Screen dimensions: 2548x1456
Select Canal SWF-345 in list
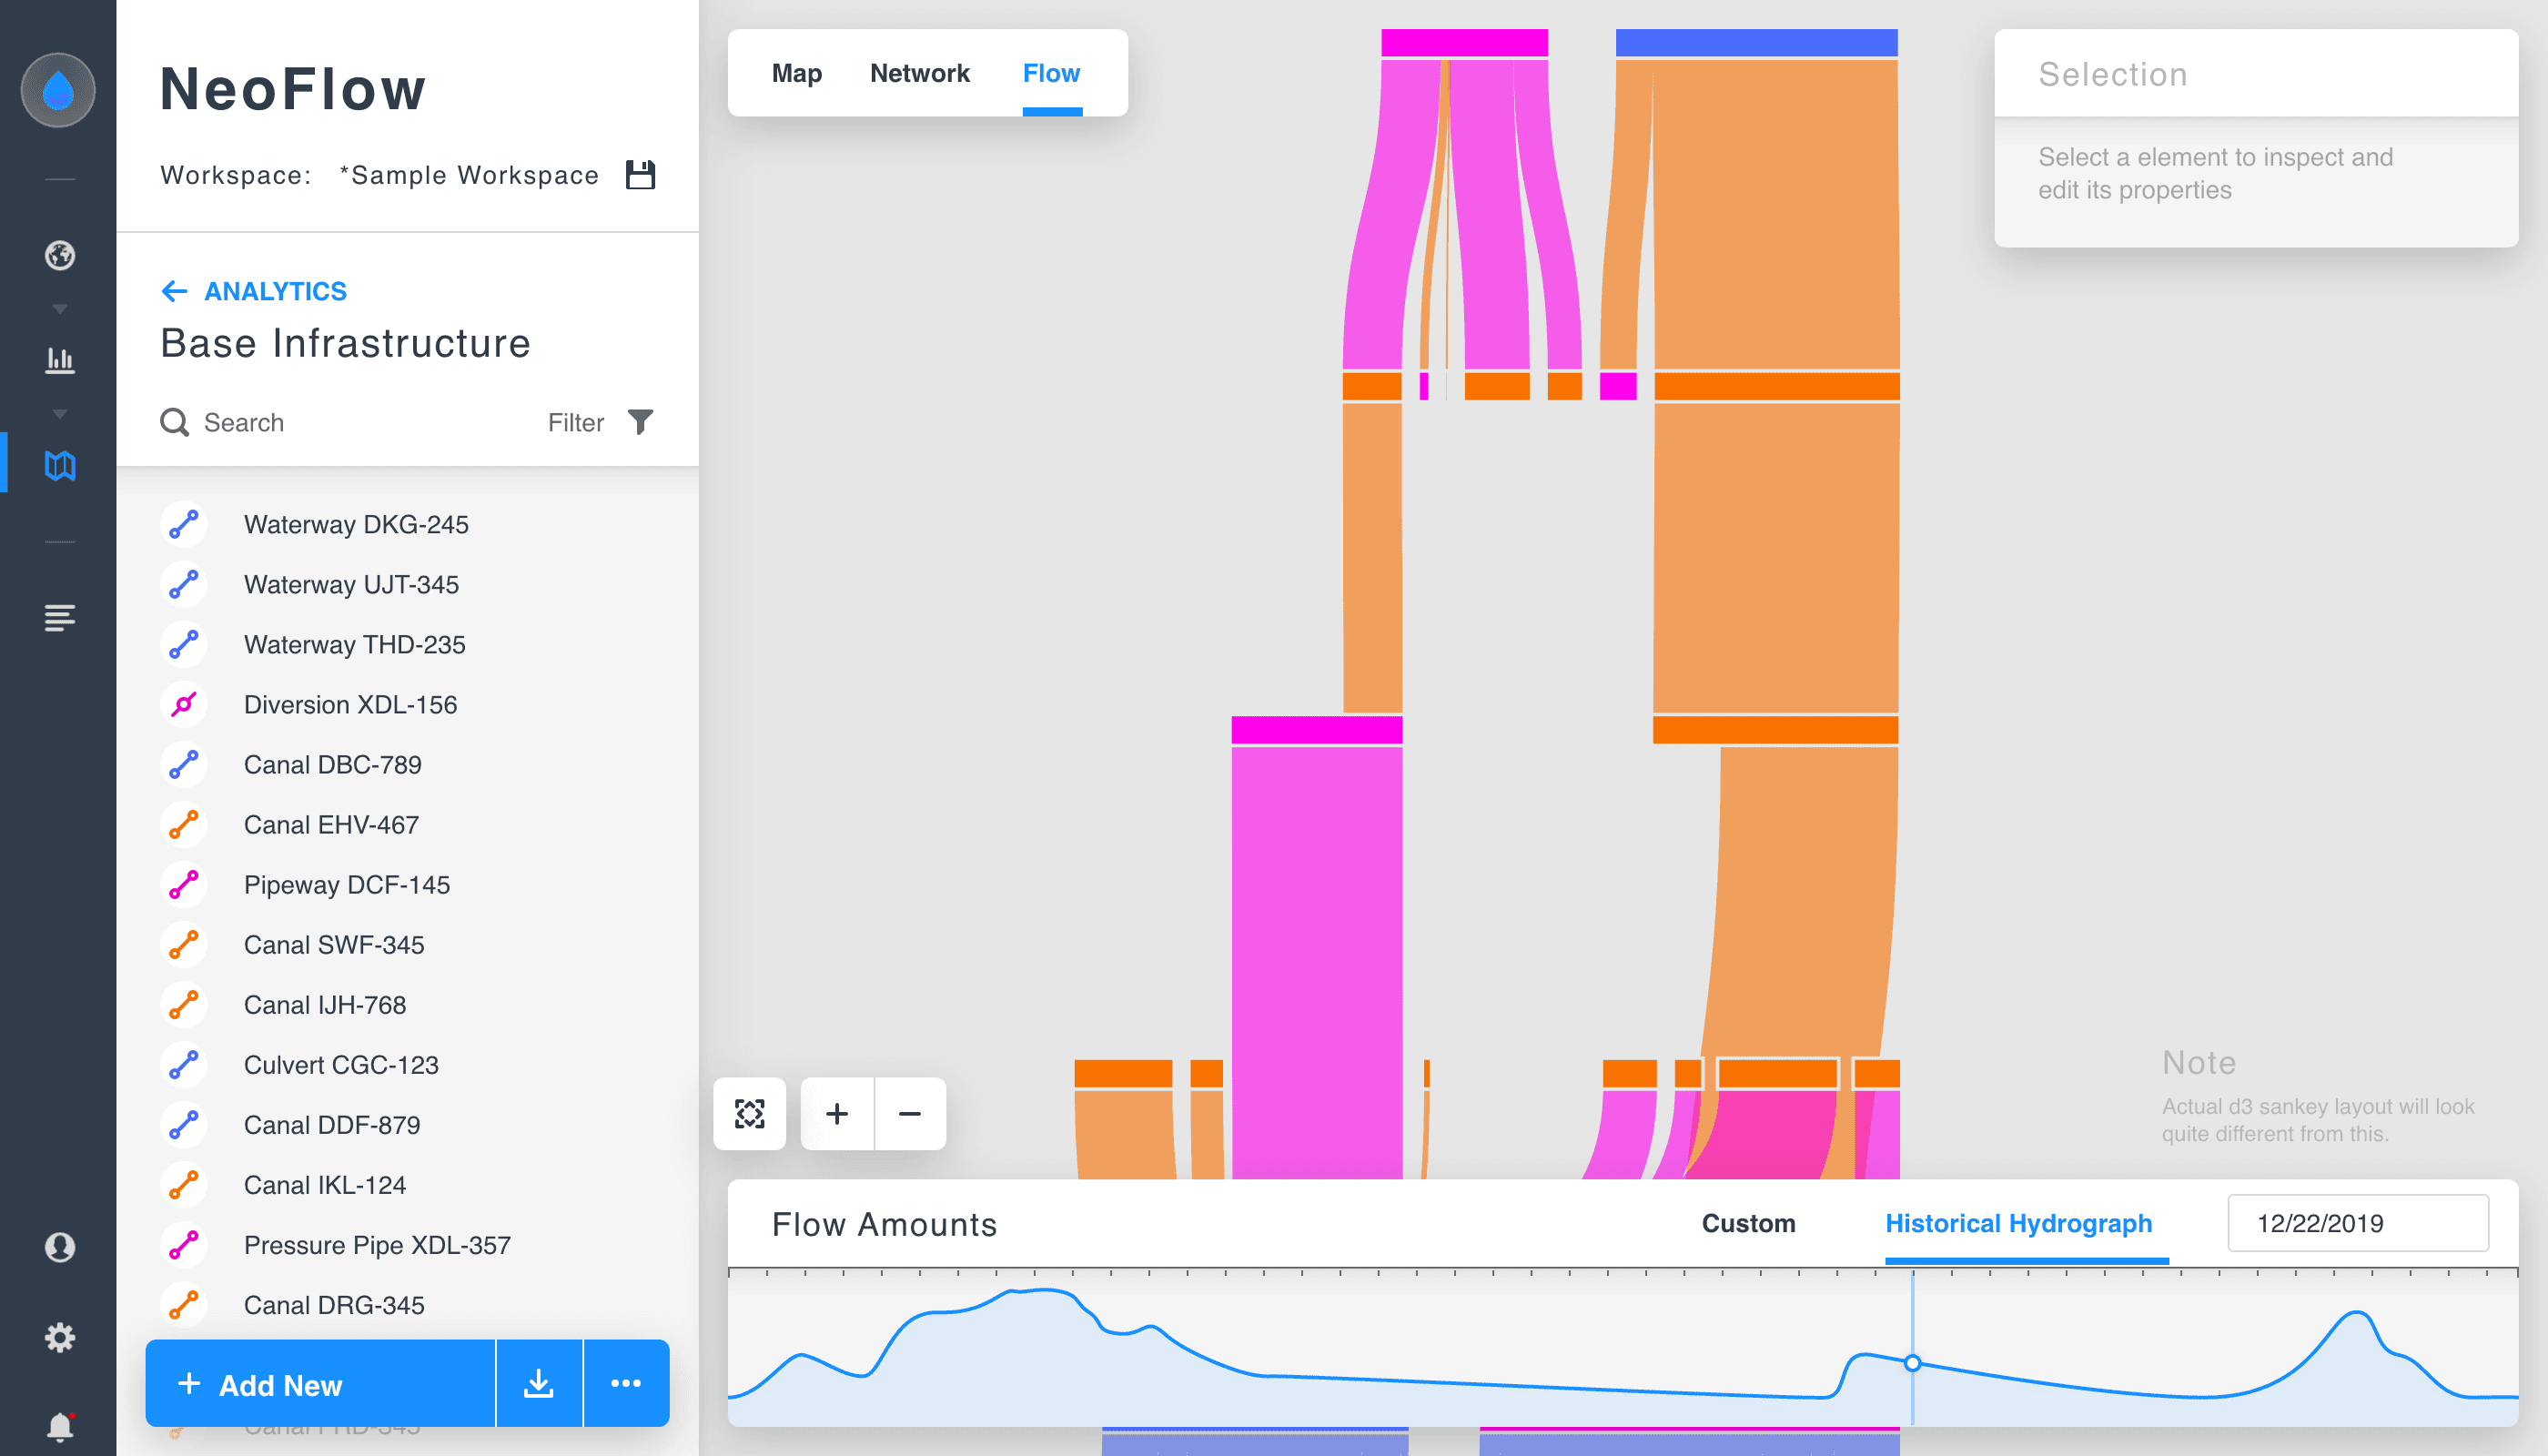coord(333,944)
